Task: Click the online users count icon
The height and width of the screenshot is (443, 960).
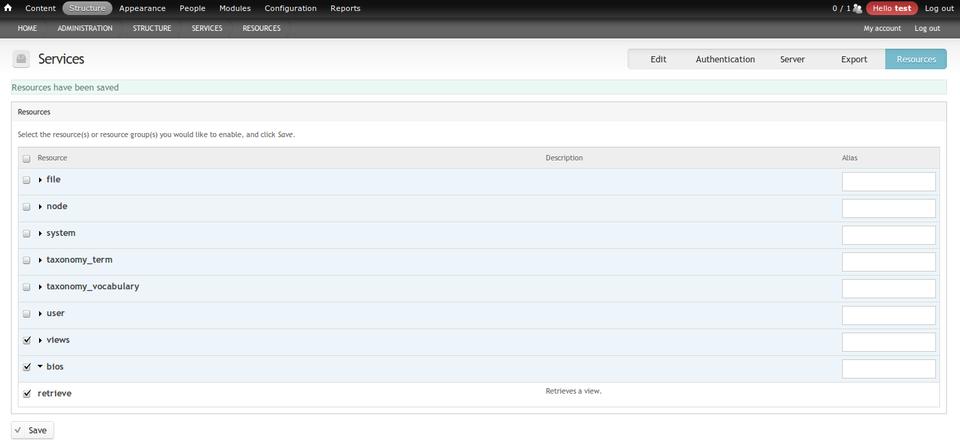Action: click(857, 8)
